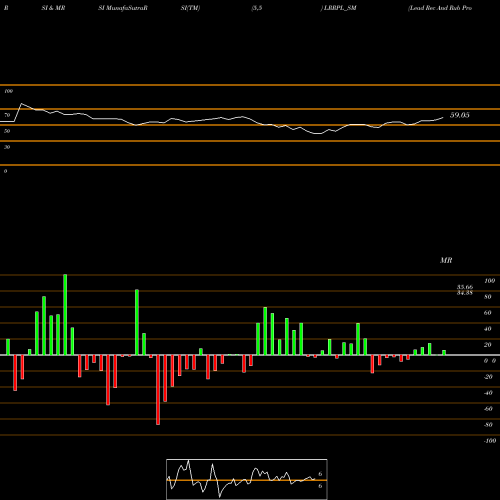Open the mini oscillator thumbnail chart
This screenshot has height=500, width=500.
[x=247, y=479]
